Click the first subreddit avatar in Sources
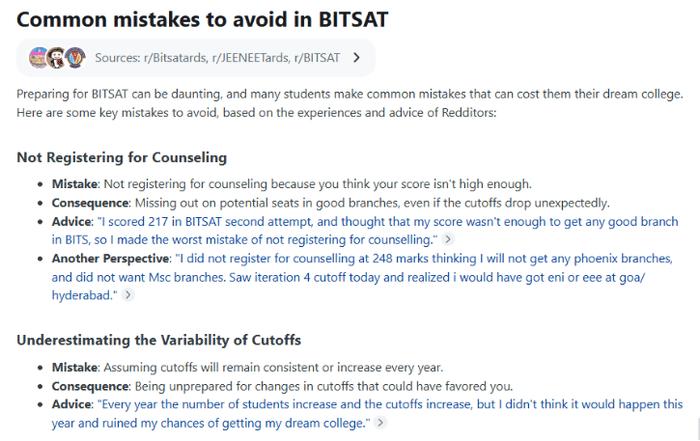Screen dimensions: 700x441 coord(39,57)
